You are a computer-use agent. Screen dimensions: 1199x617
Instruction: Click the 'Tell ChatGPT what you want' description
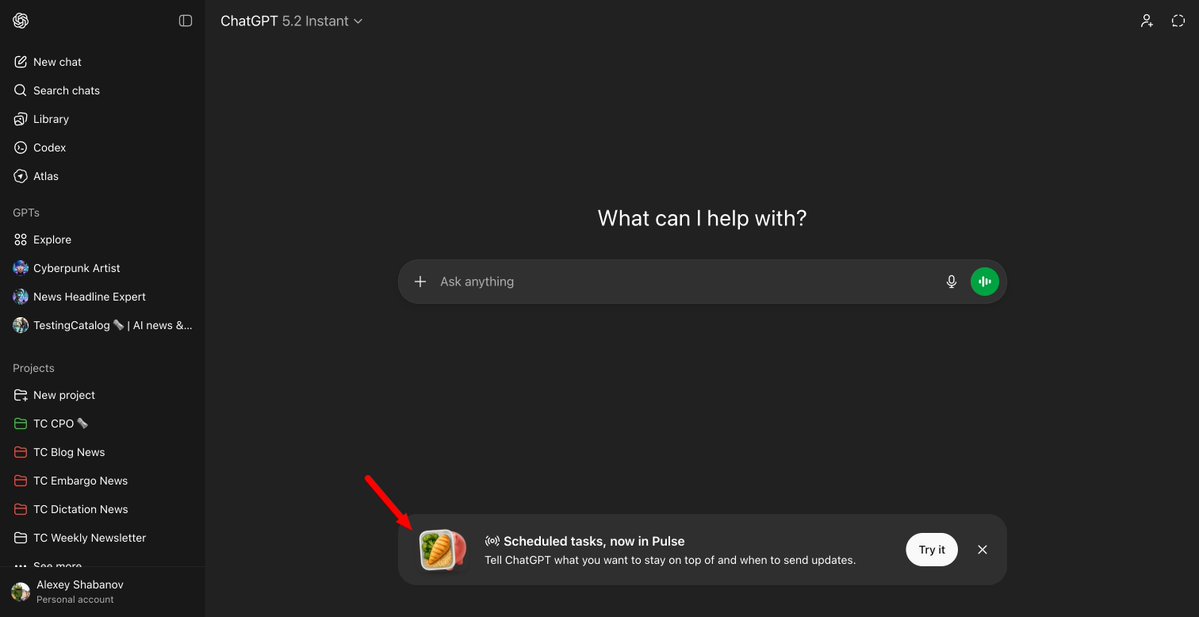coord(670,560)
